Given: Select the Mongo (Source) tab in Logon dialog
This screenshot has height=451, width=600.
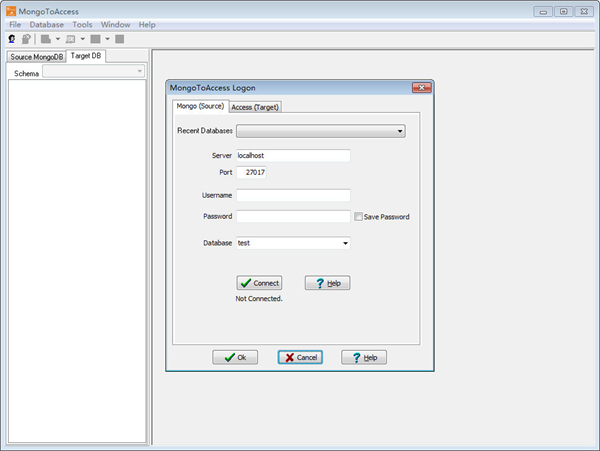Looking at the screenshot, I should [200, 106].
